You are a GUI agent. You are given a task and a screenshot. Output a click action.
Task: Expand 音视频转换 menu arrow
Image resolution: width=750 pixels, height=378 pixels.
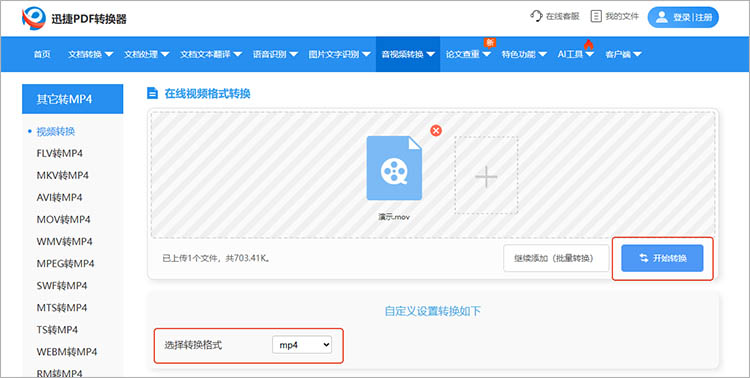click(430, 55)
